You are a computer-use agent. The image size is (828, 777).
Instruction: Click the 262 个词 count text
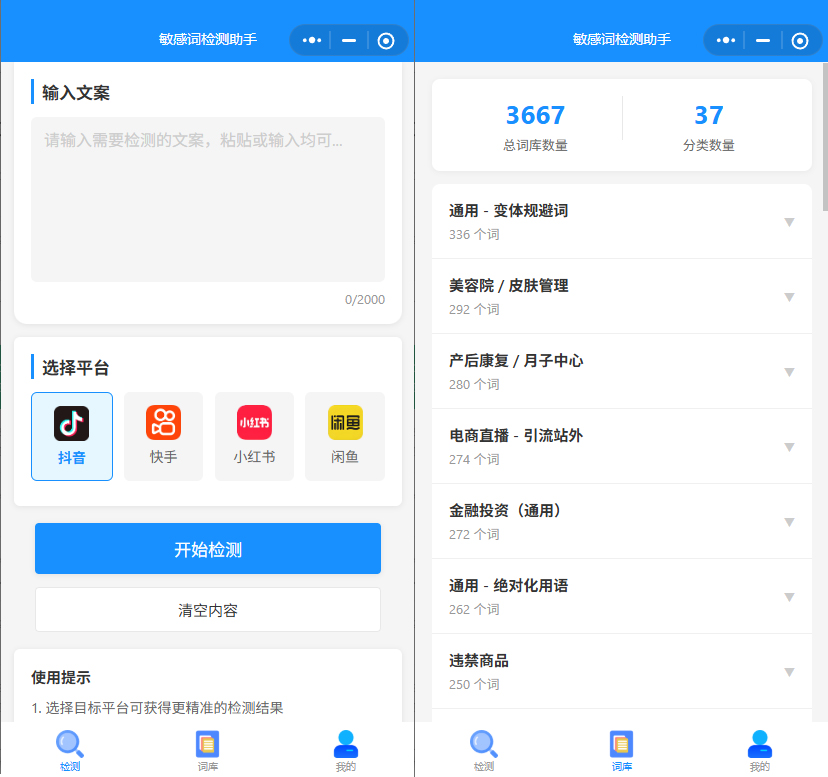474,610
